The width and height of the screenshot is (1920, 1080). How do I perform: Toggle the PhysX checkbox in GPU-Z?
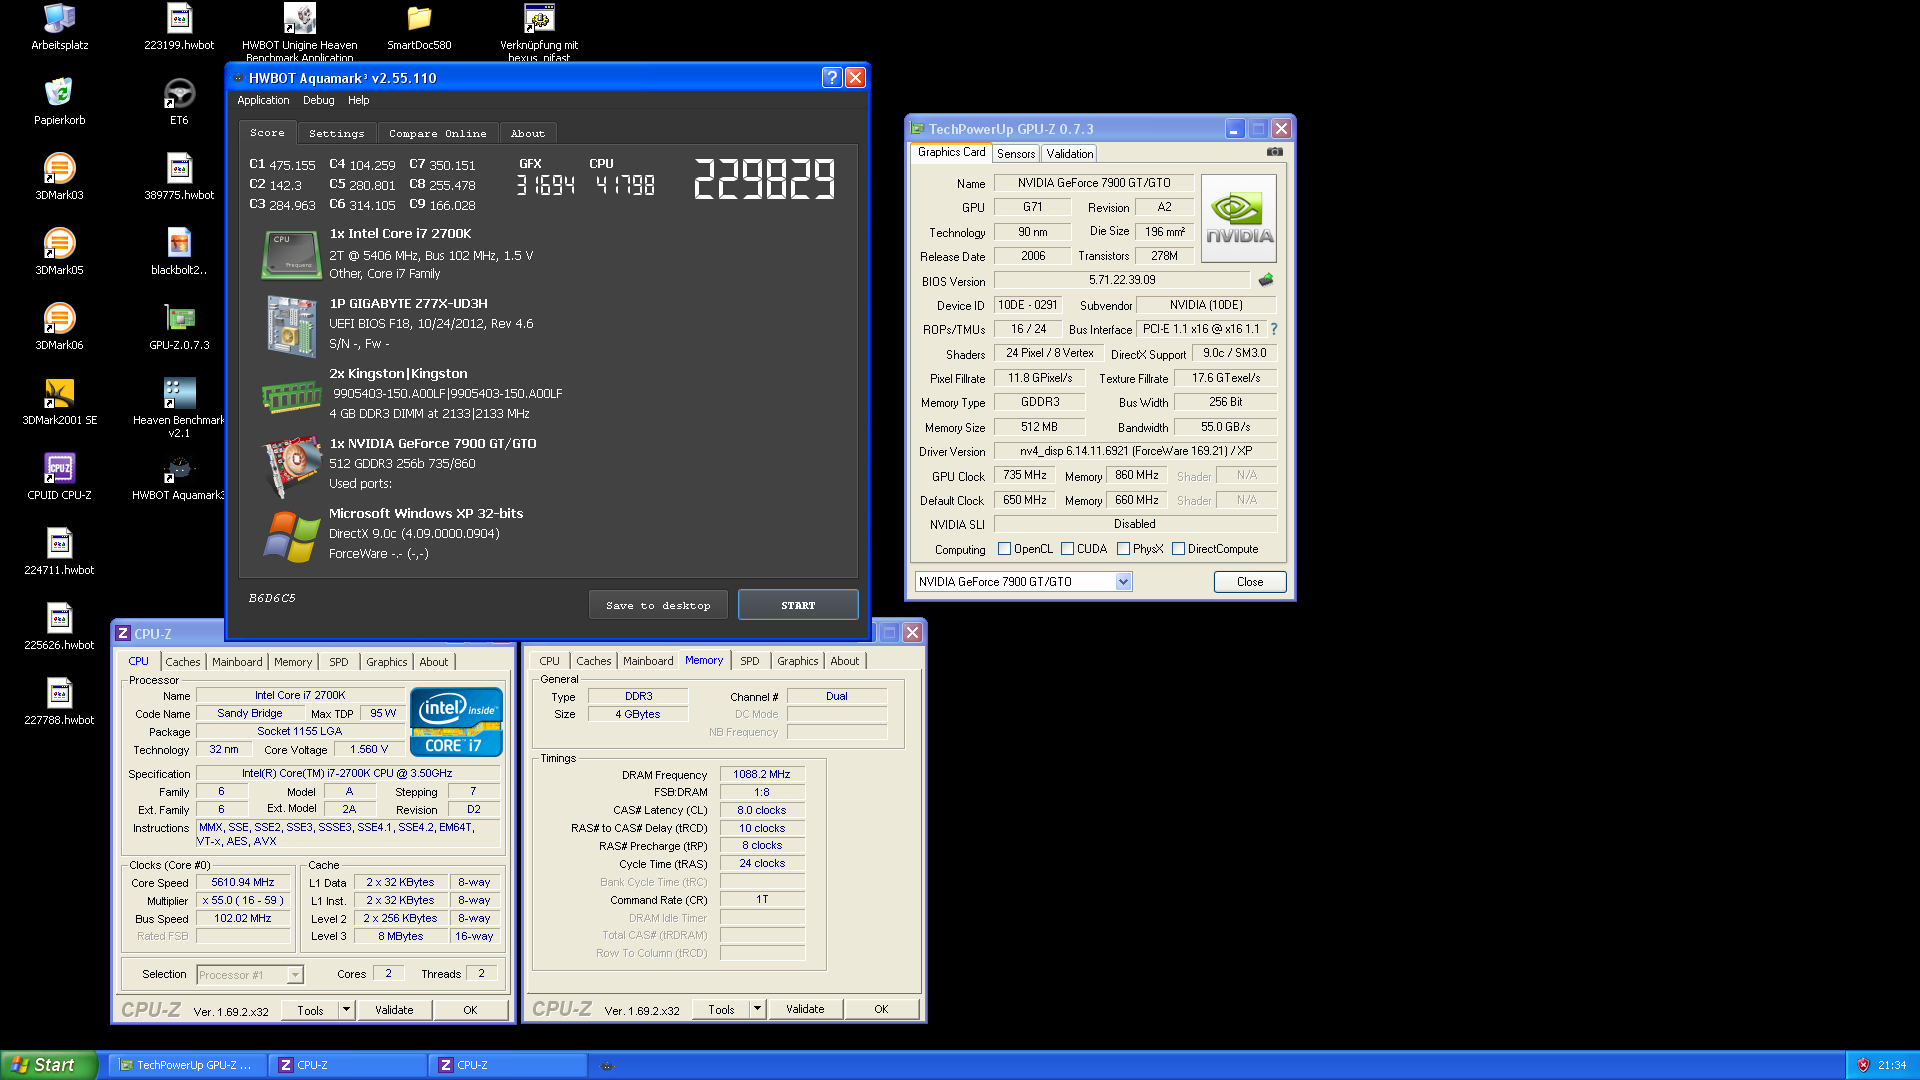1123,549
